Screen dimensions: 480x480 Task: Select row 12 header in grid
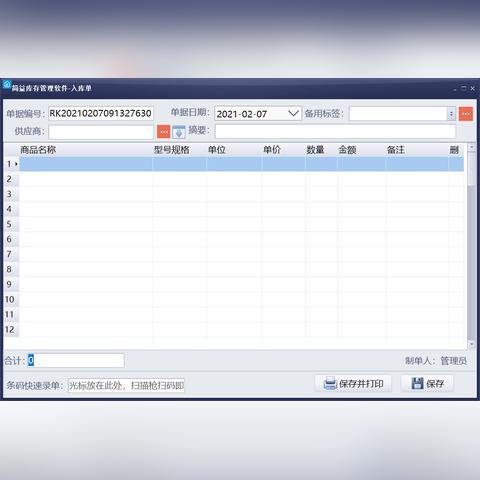pyautogui.click(x=12, y=329)
